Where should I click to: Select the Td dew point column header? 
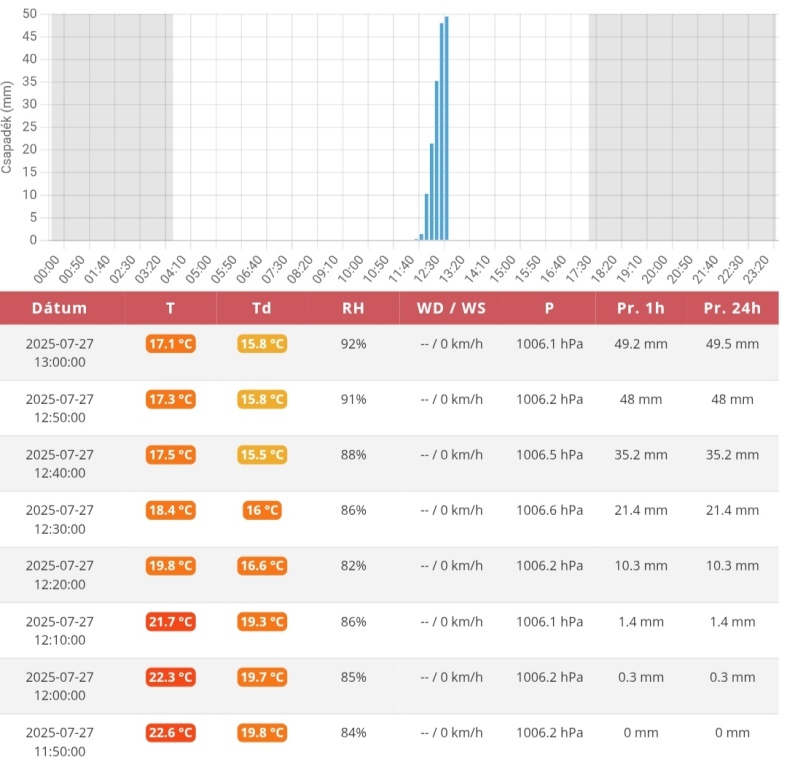click(261, 308)
